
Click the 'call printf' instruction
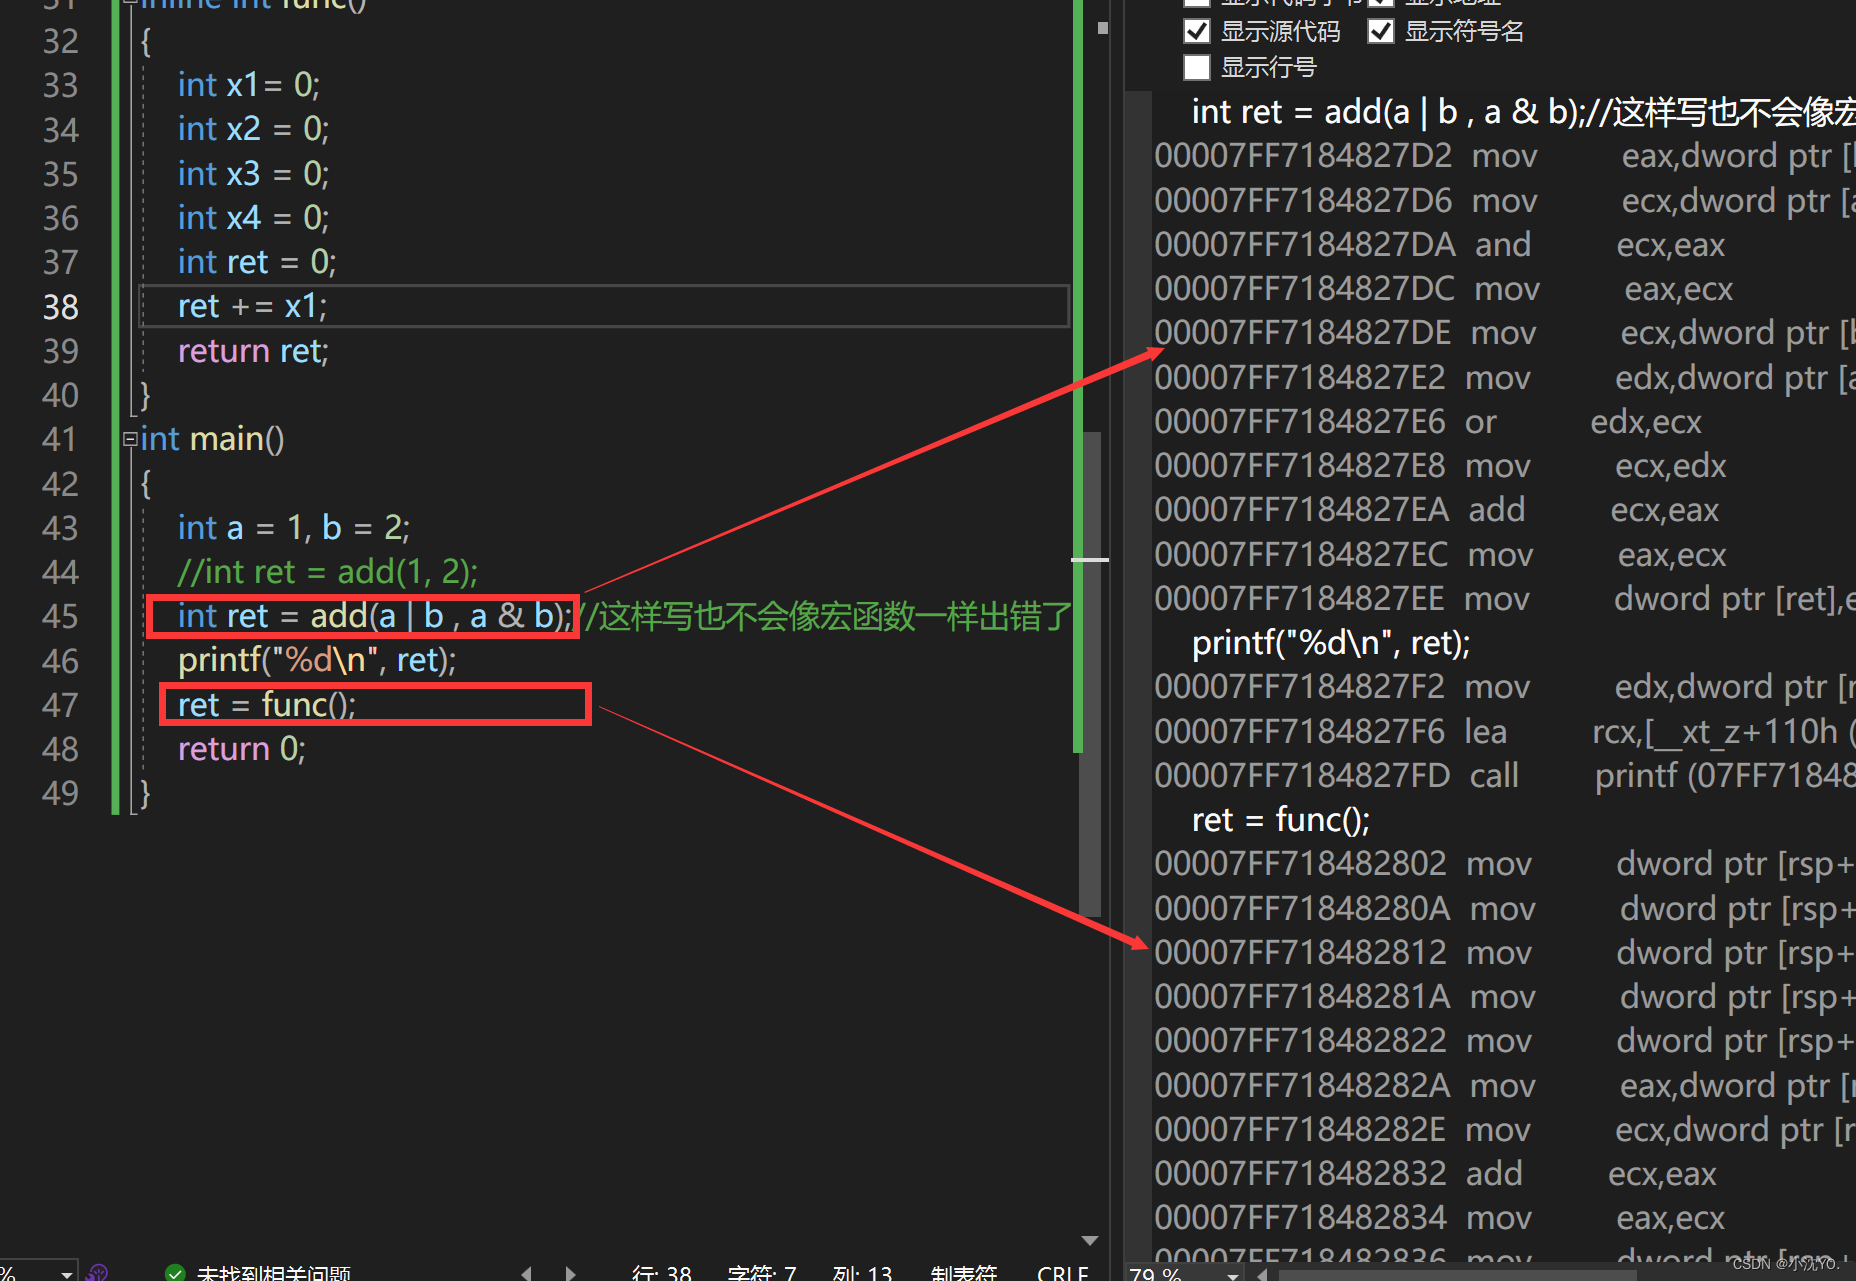click(x=1505, y=776)
